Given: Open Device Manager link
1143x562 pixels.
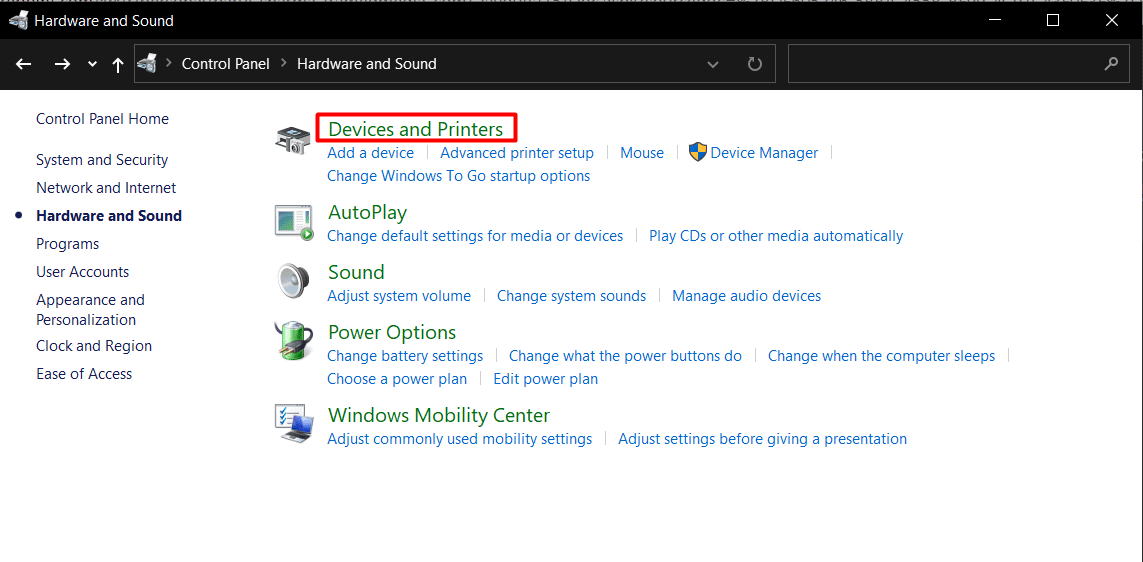Looking at the screenshot, I should pos(764,152).
